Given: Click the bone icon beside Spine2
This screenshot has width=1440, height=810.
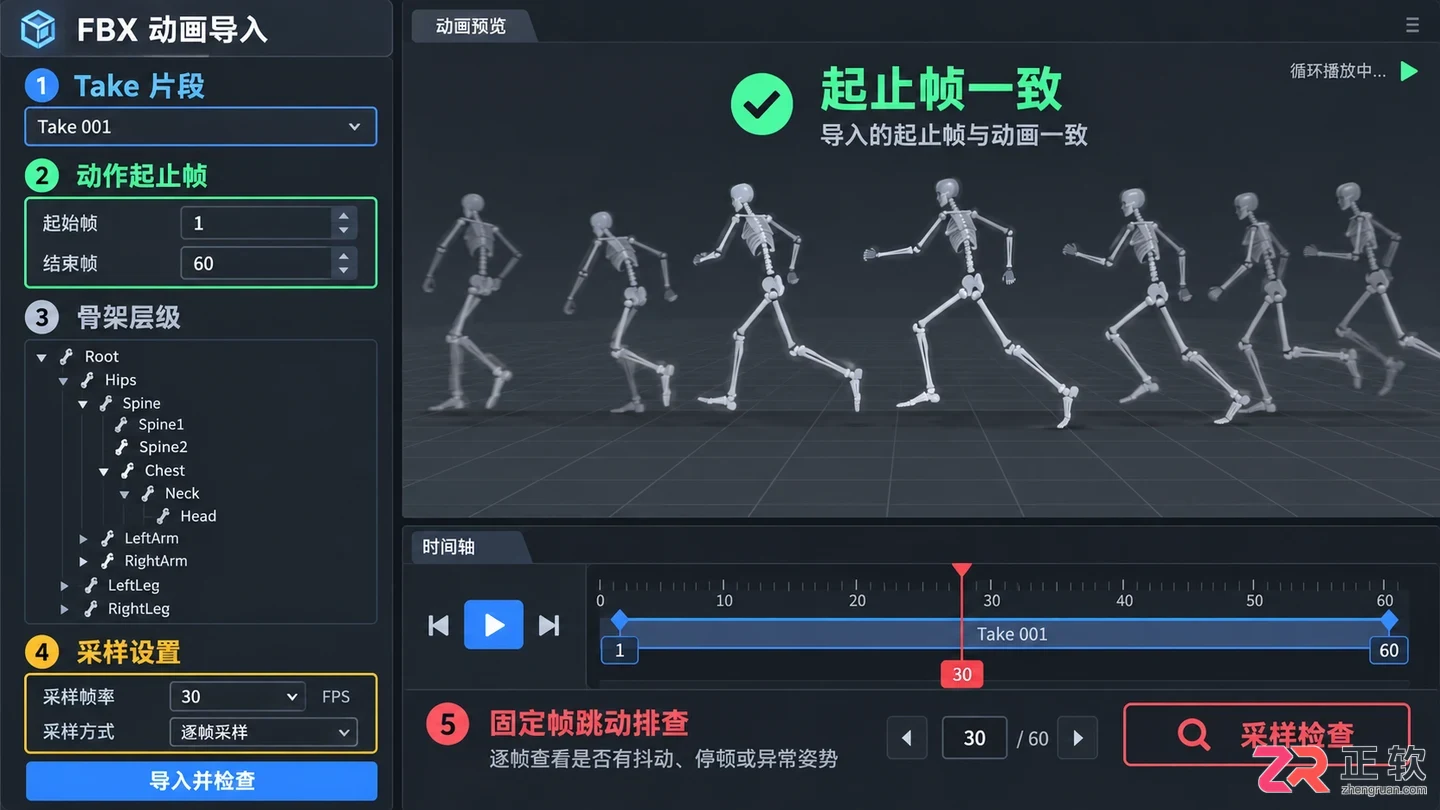Looking at the screenshot, I should point(122,447).
